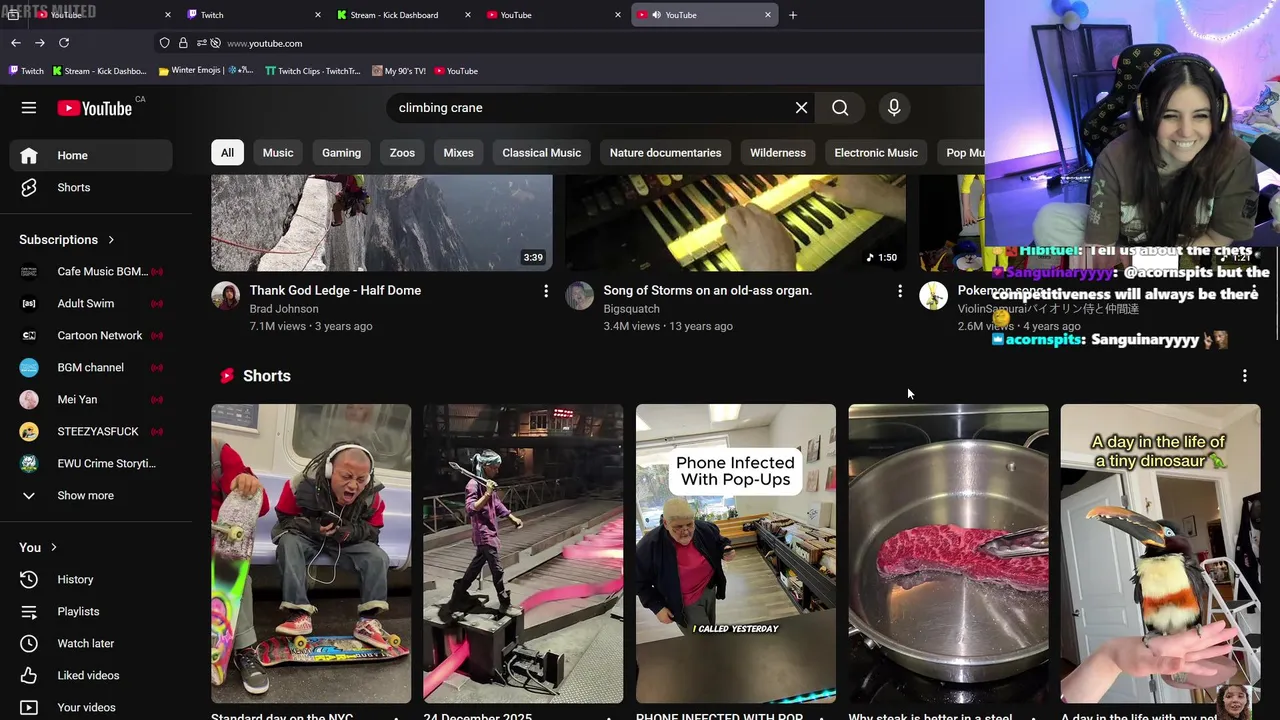Select the Gaming filter chip

click(341, 153)
